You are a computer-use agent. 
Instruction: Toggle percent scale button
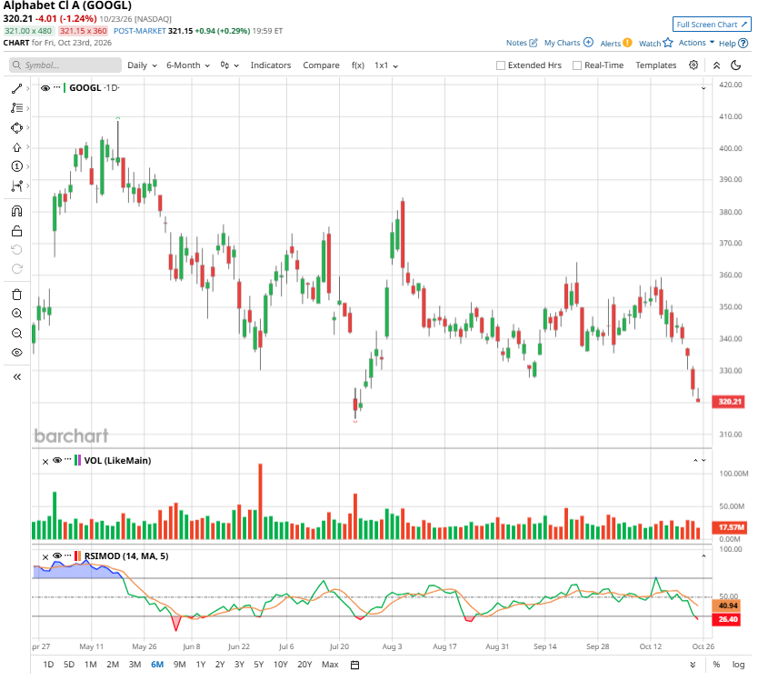tap(716, 665)
